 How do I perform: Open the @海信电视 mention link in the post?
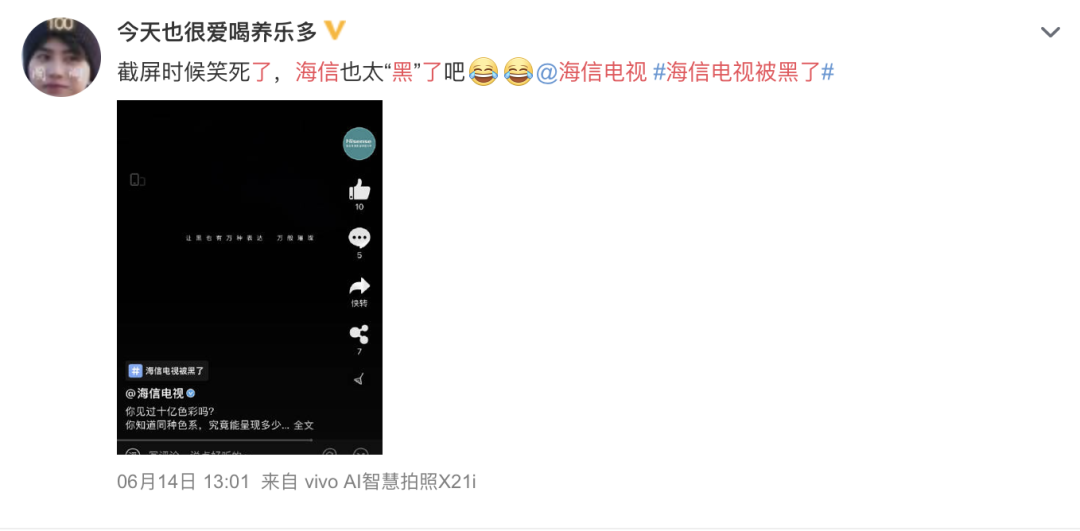(592, 72)
